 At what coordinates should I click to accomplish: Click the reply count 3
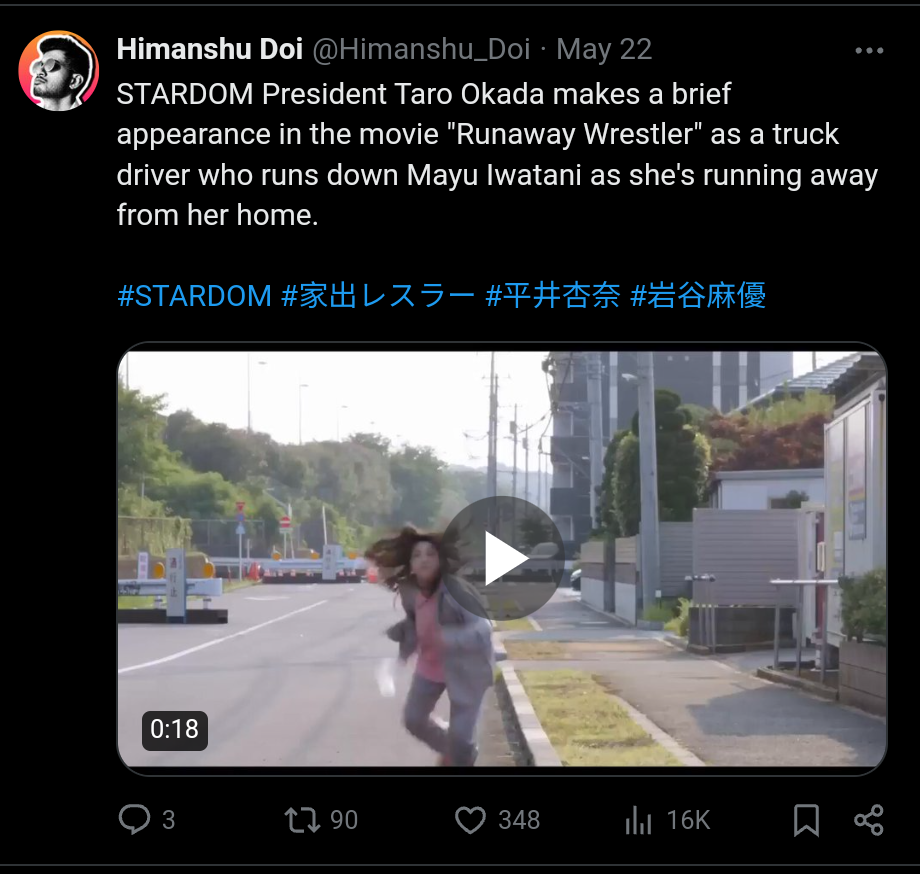click(168, 820)
